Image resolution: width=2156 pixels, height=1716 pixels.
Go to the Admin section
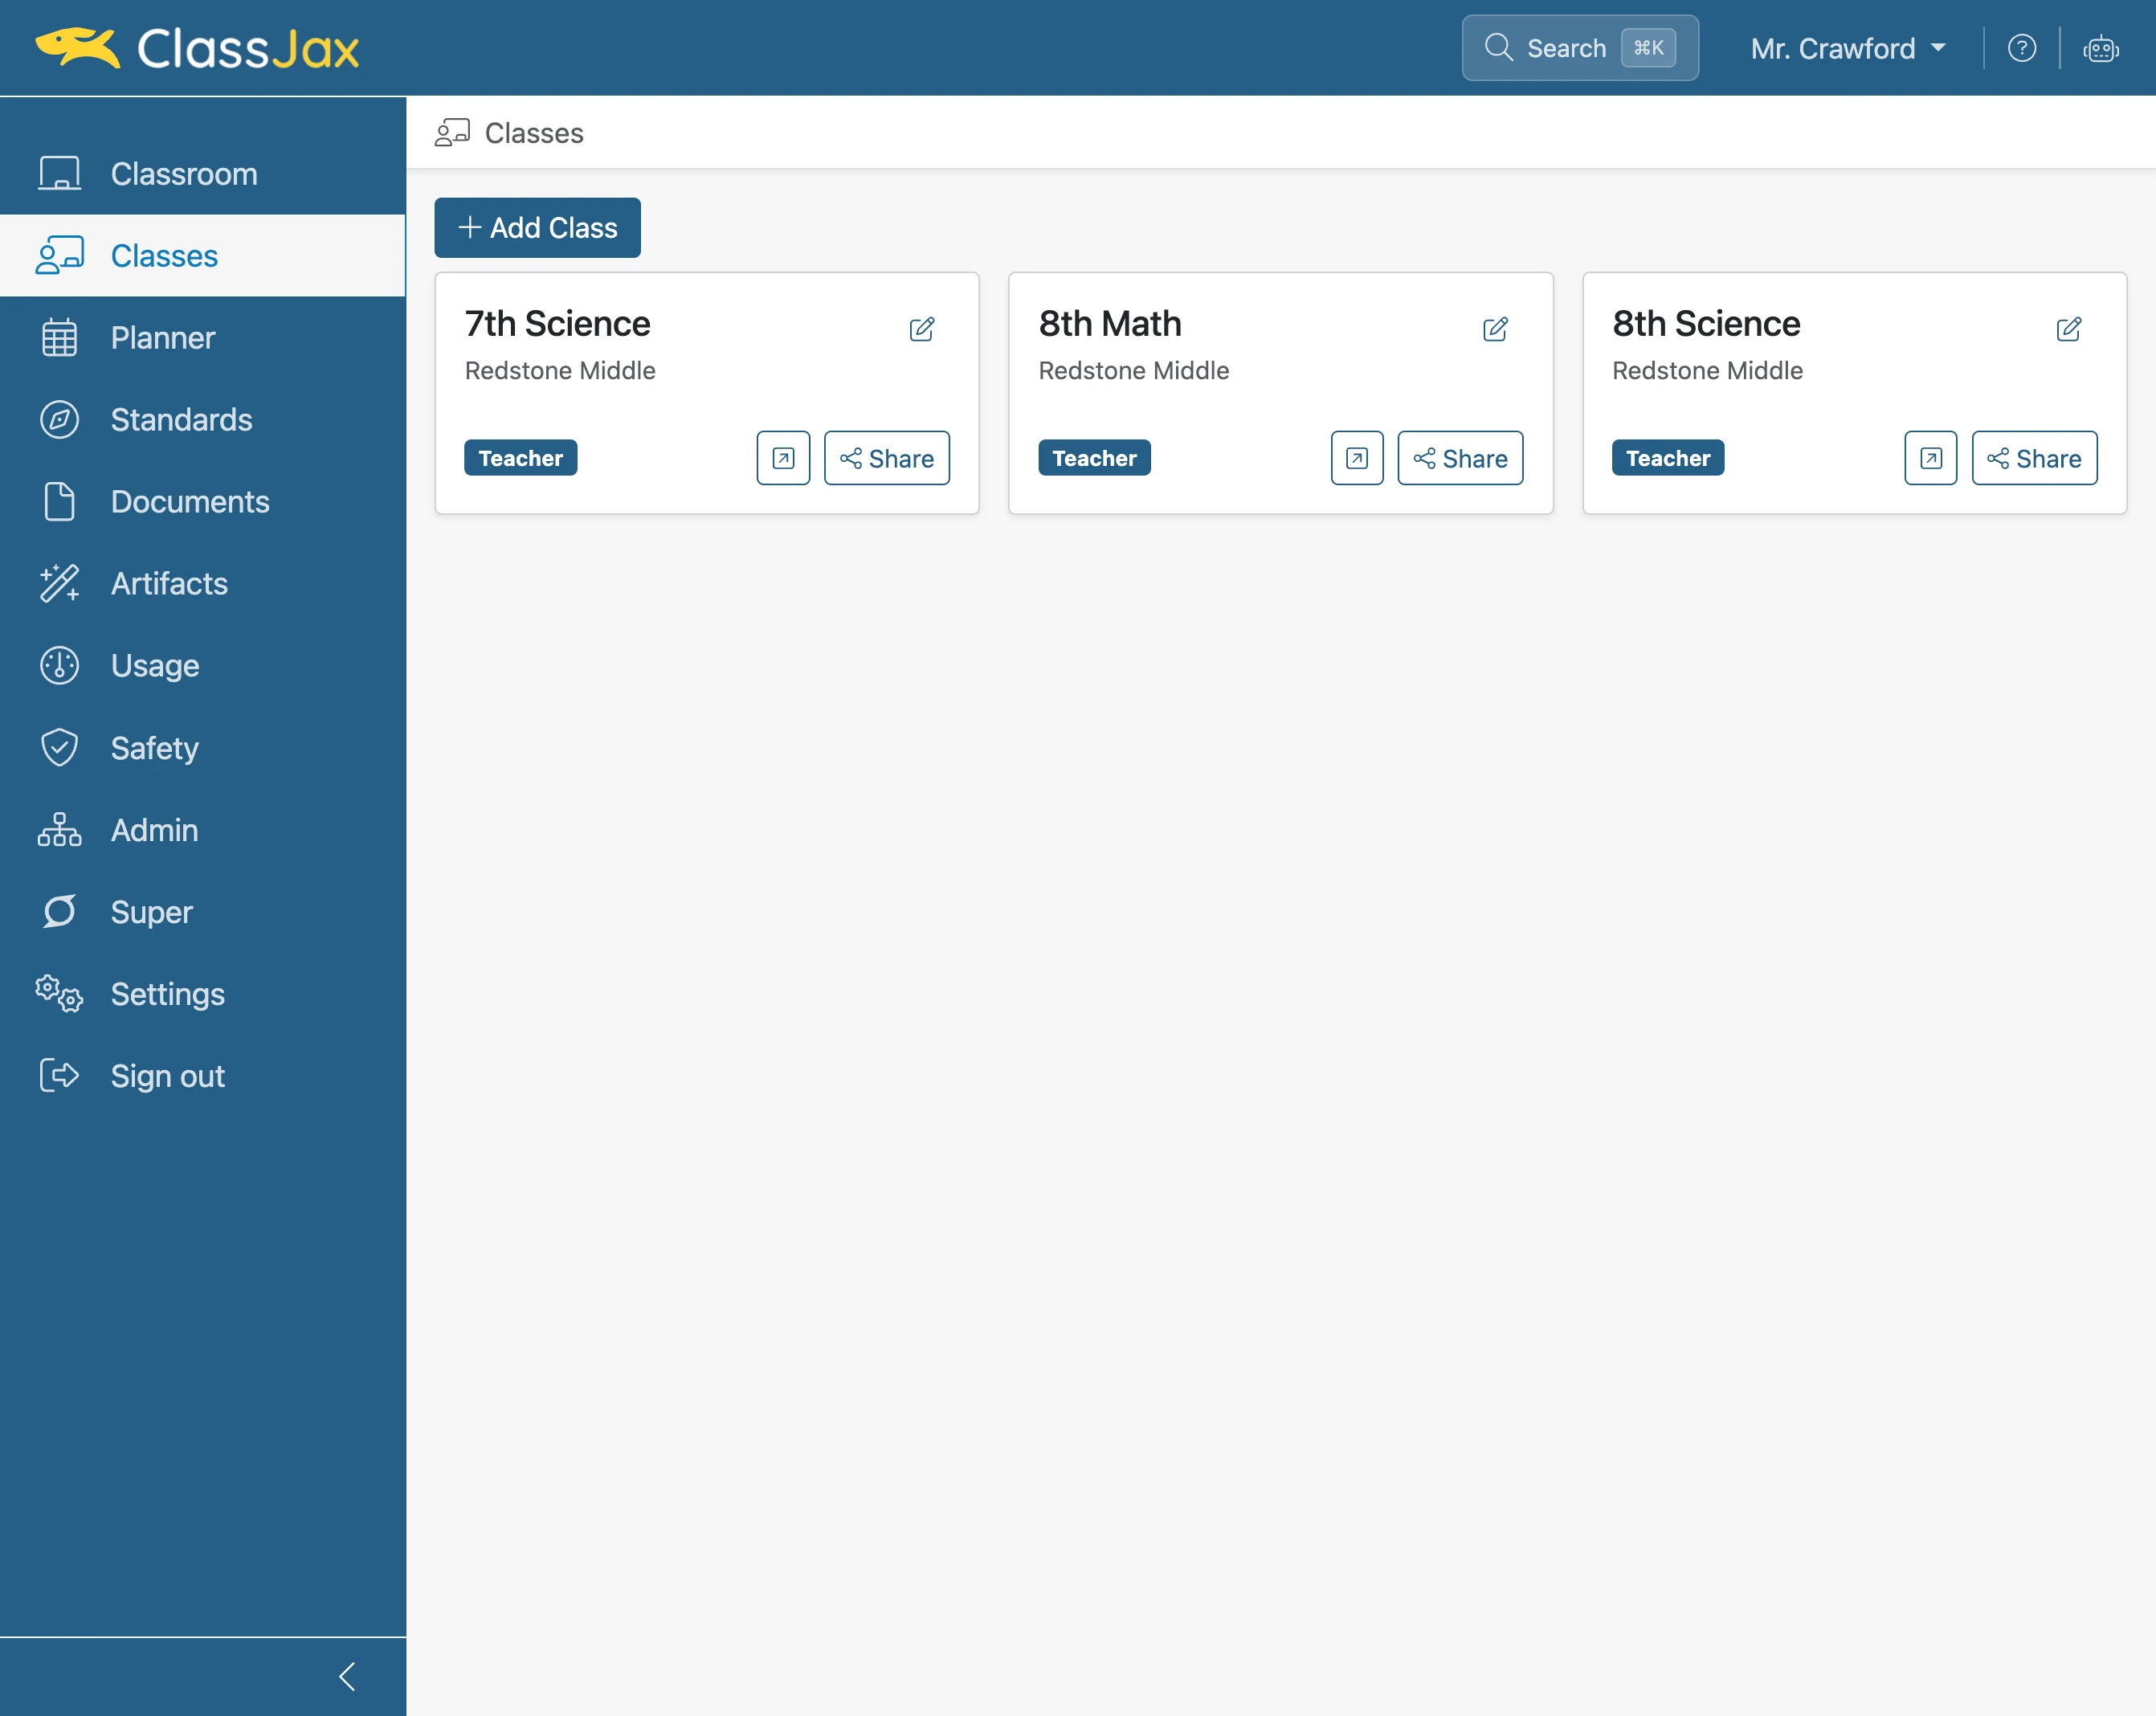(203, 829)
